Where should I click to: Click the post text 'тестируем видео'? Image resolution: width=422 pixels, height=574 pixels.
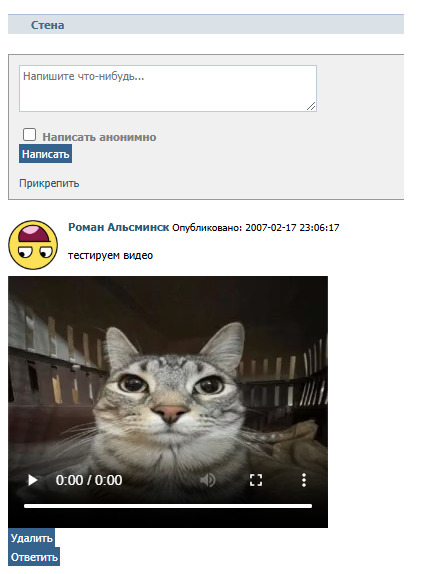(110, 255)
